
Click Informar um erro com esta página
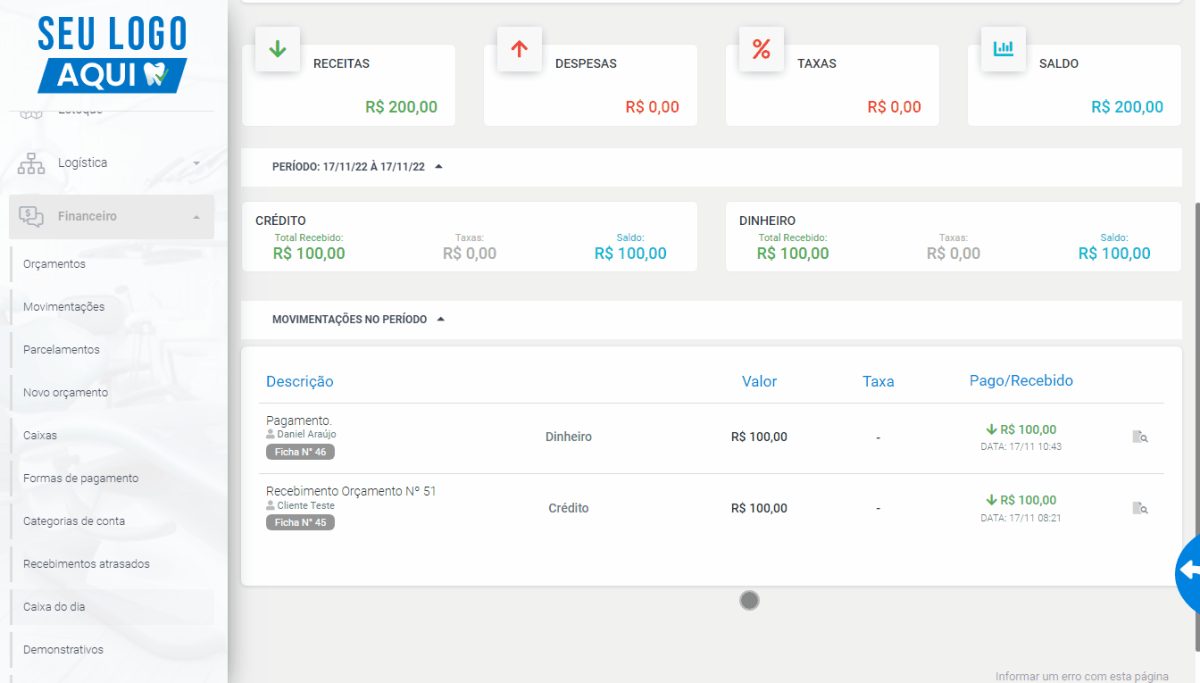1082,676
